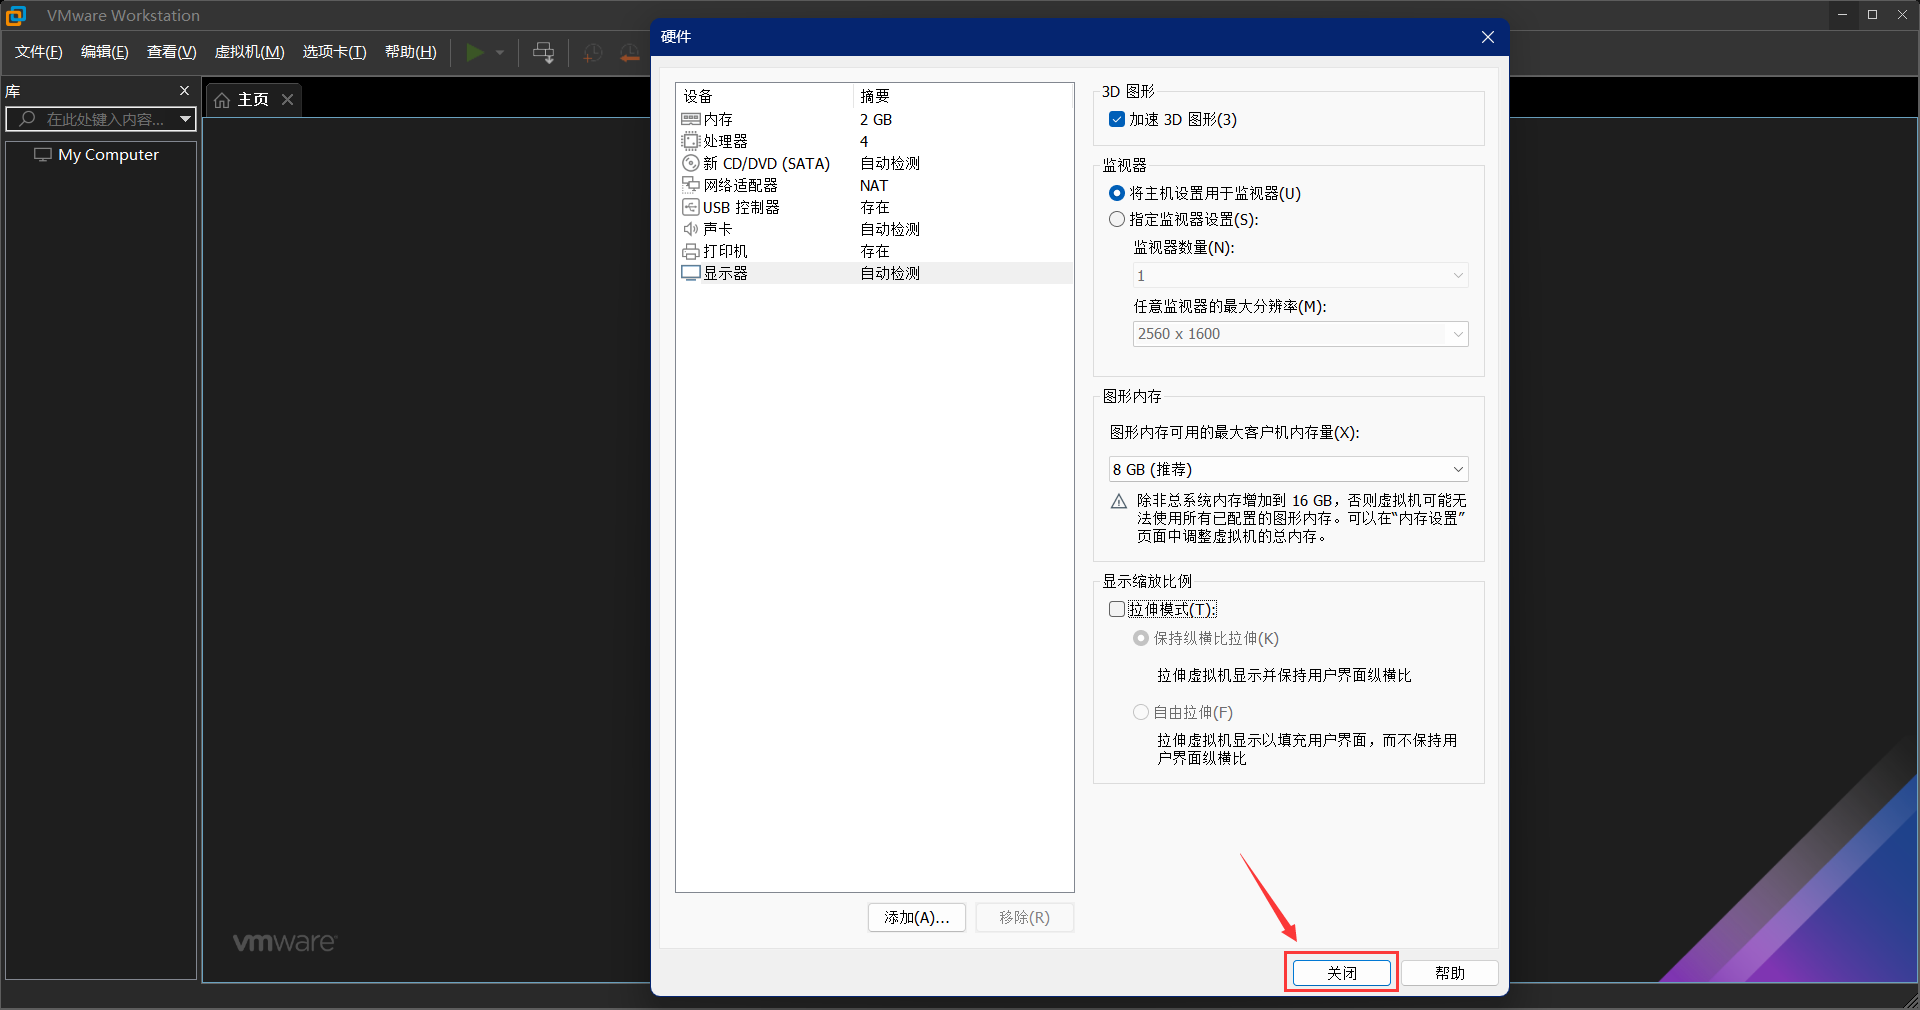Click the processor summary value 4
Viewport: 1920px width, 1010px height.
[x=864, y=141]
